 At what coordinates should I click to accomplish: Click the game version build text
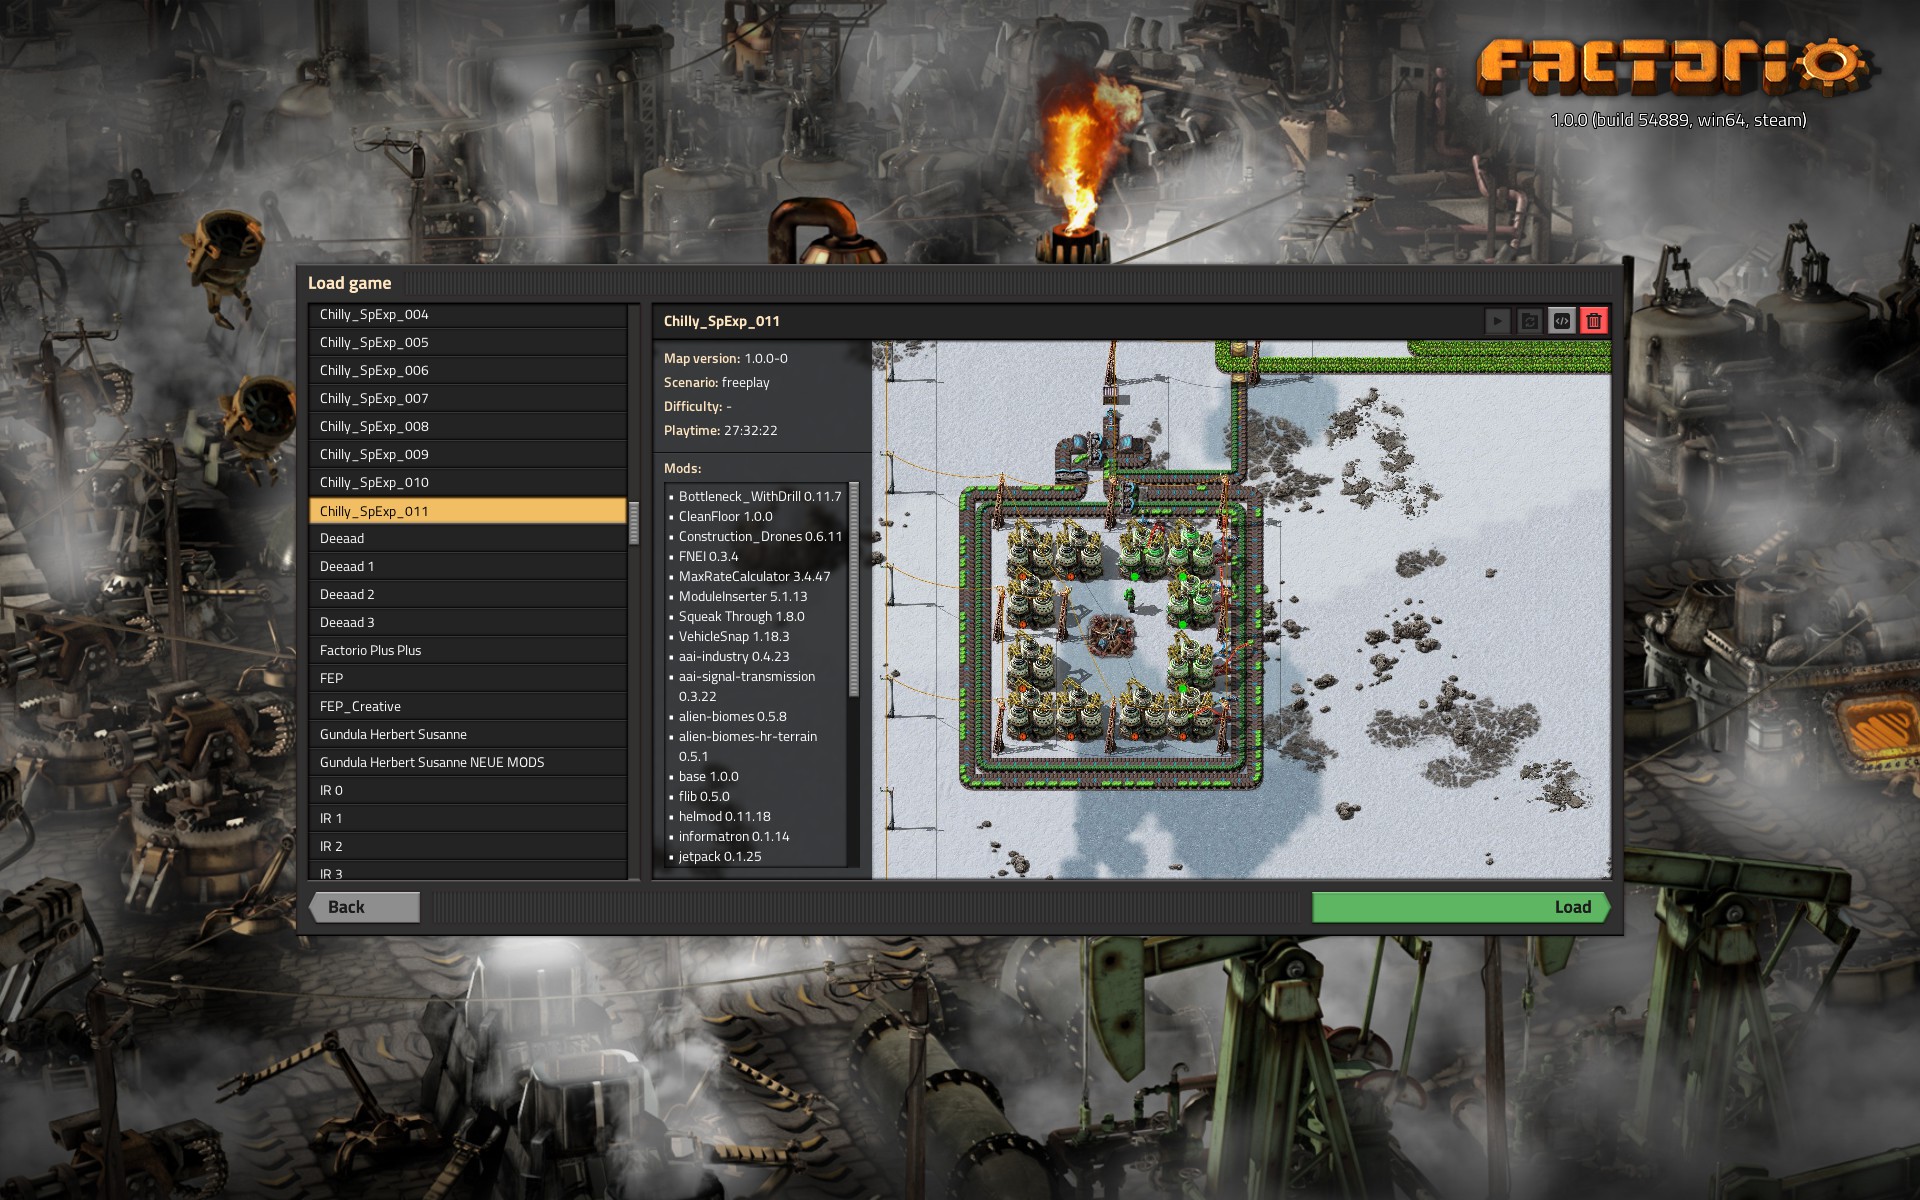pos(1678,120)
